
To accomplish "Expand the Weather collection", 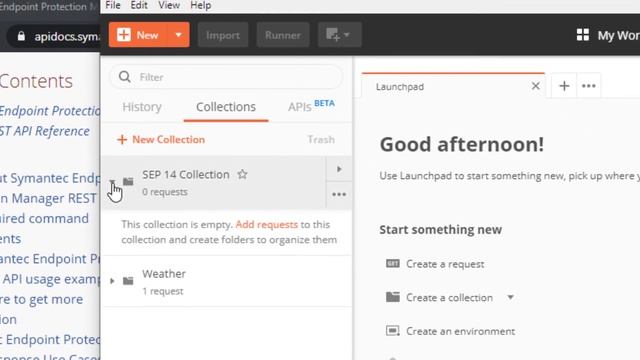I will pyautogui.click(x=112, y=281).
